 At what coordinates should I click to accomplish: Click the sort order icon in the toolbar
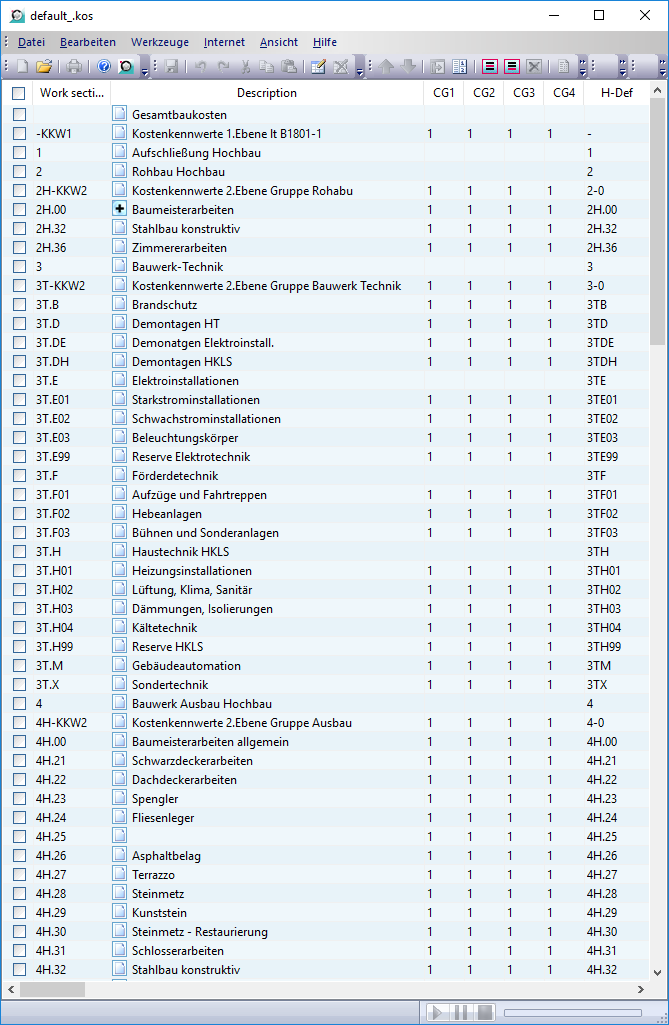click(460, 67)
